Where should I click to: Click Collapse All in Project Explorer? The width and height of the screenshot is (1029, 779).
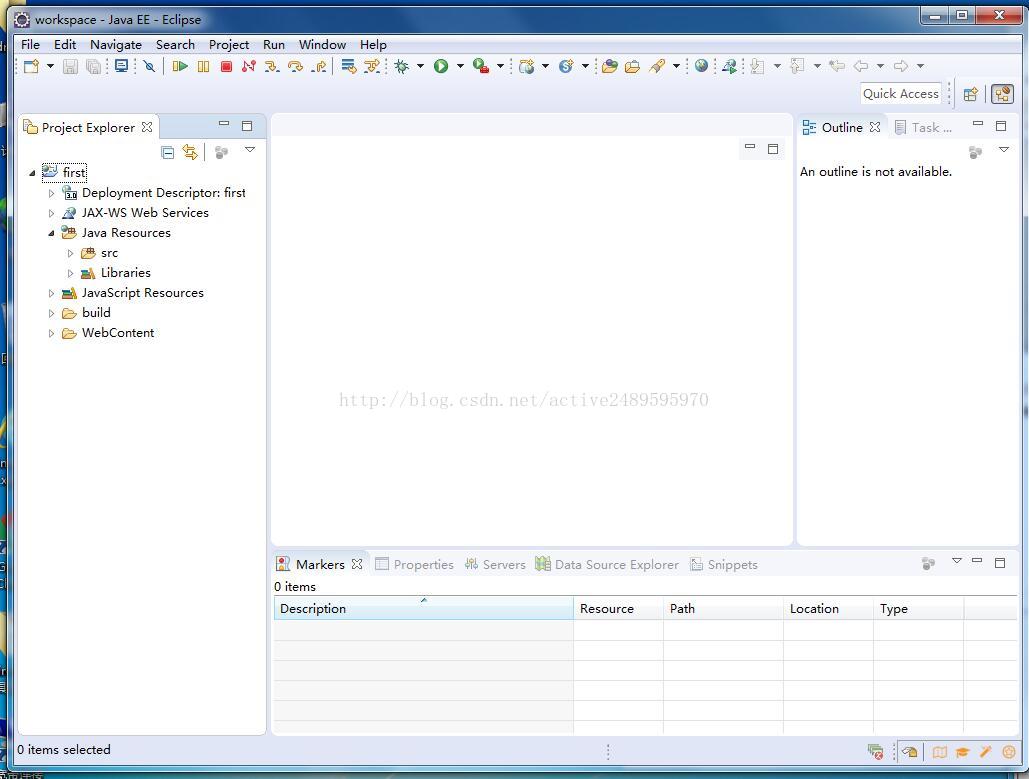[x=168, y=152]
